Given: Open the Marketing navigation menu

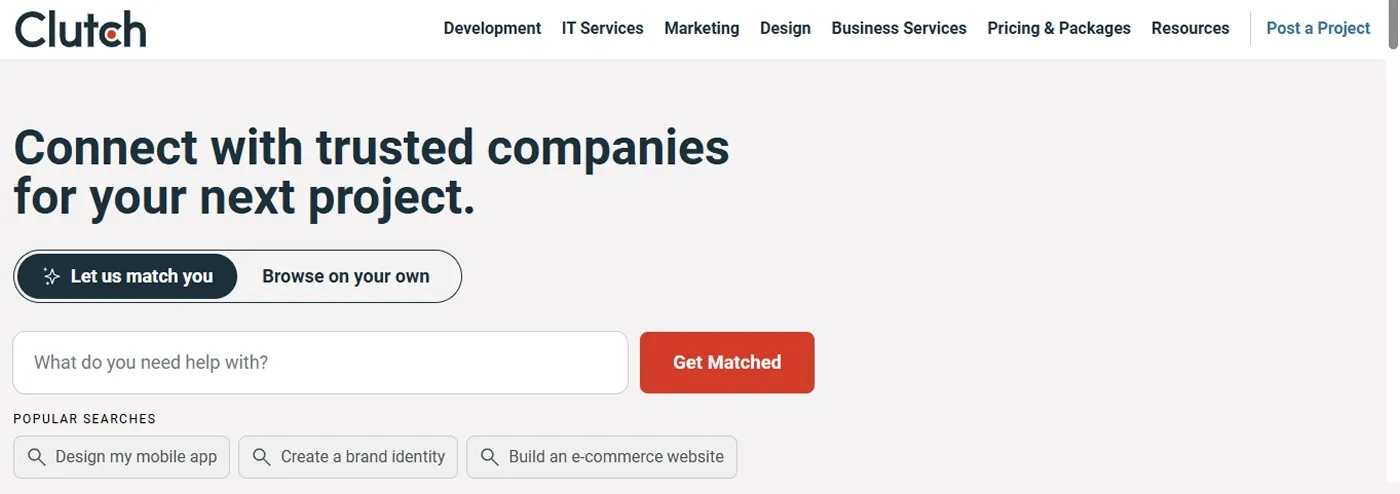Looking at the screenshot, I should coord(701,29).
